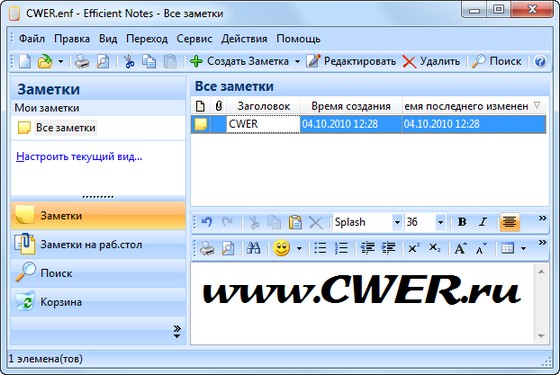Sort by Время создания column header
The height and width of the screenshot is (375, 560).
(351, 106)
